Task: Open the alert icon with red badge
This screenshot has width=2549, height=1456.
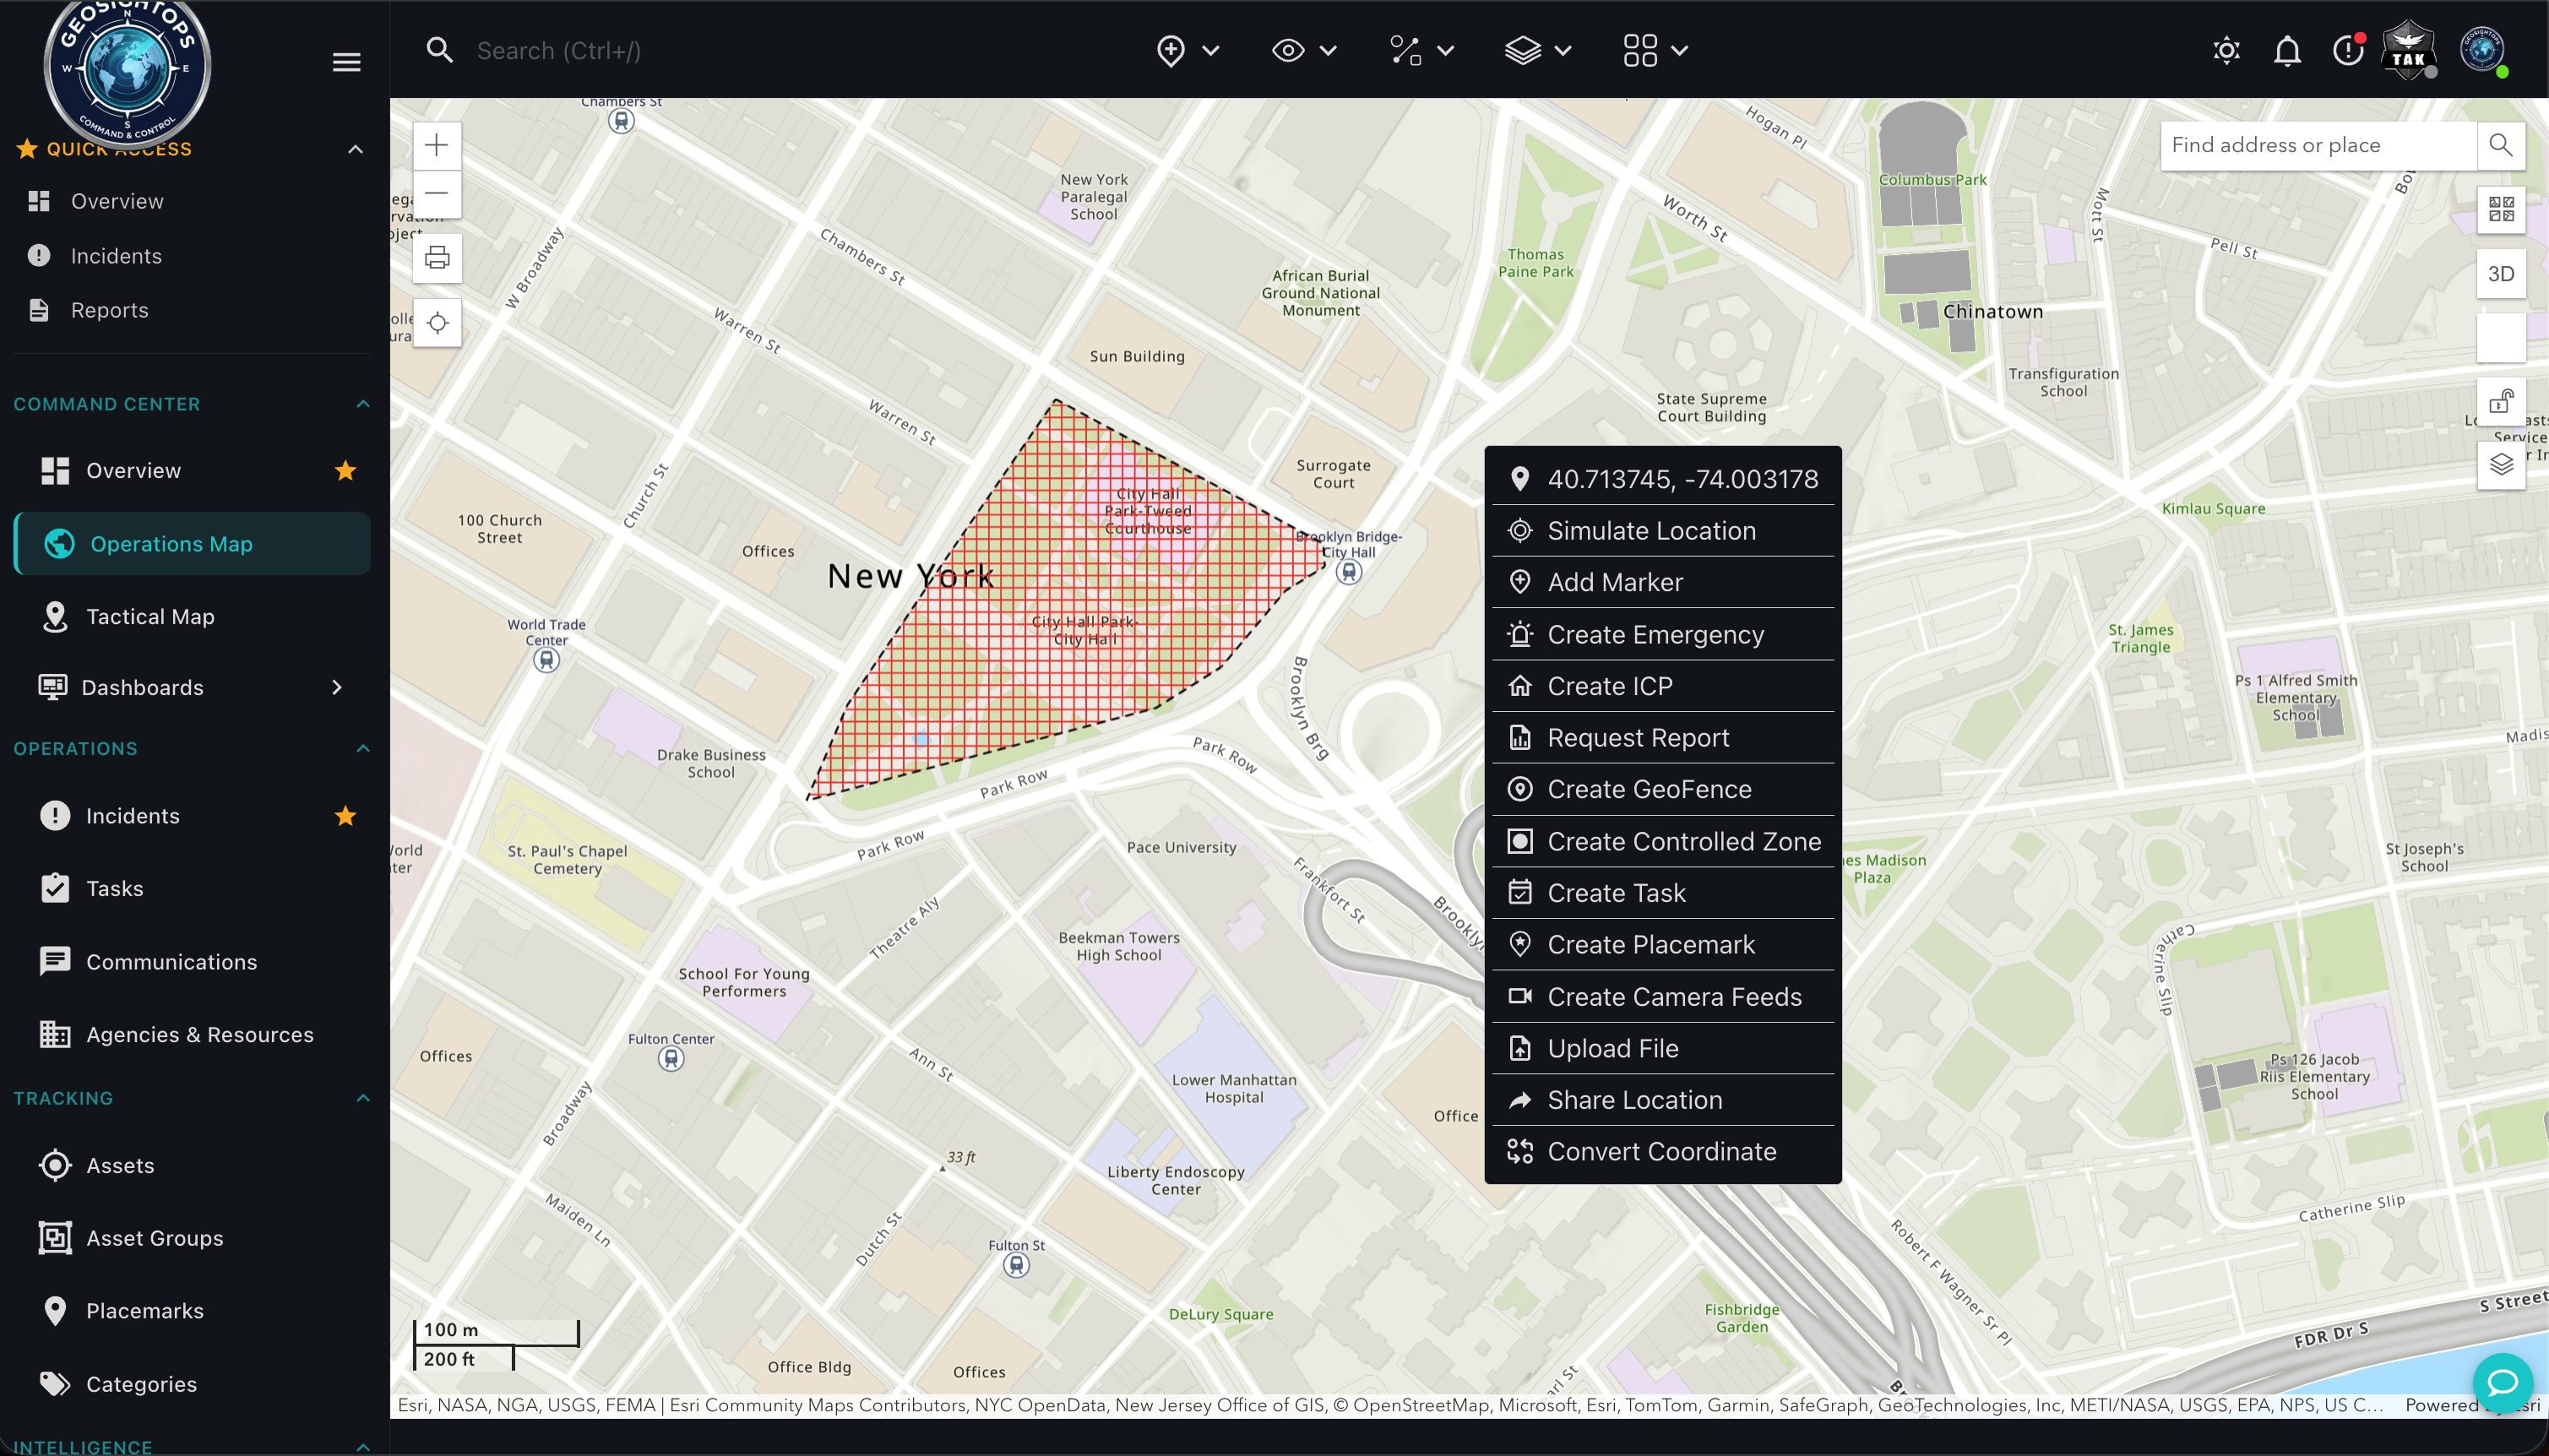Action: [x=2347, y=51]
